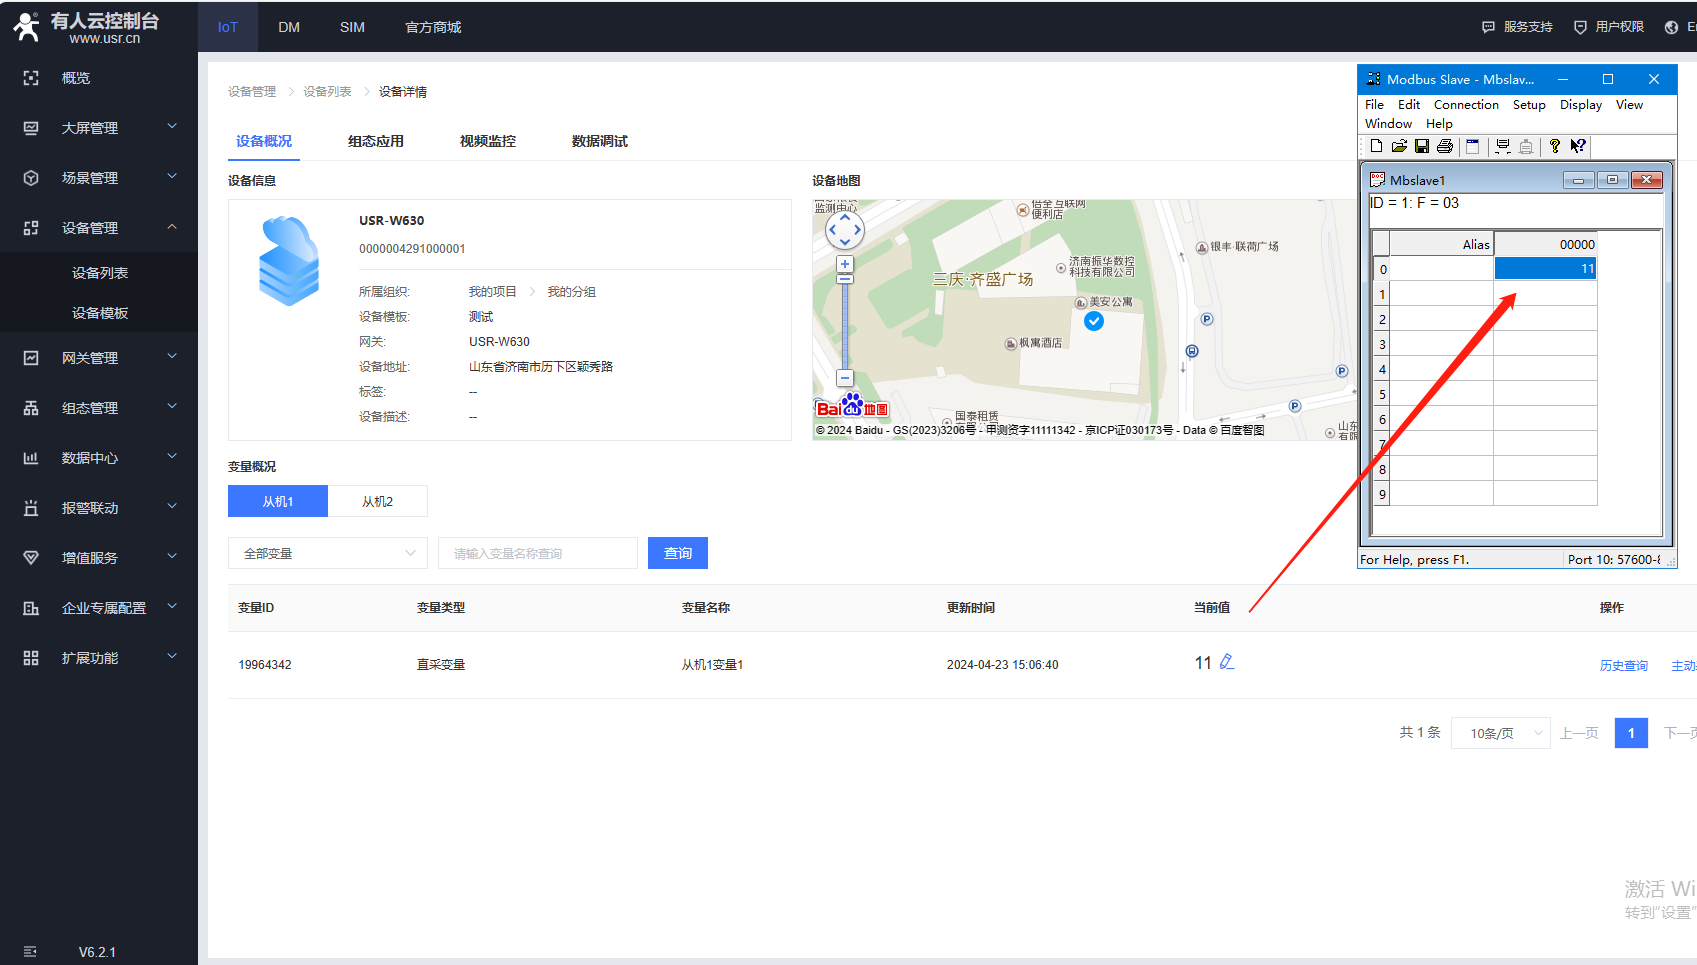
Task: Click the blue 查询 search button
Action: (x=678, y=553)
